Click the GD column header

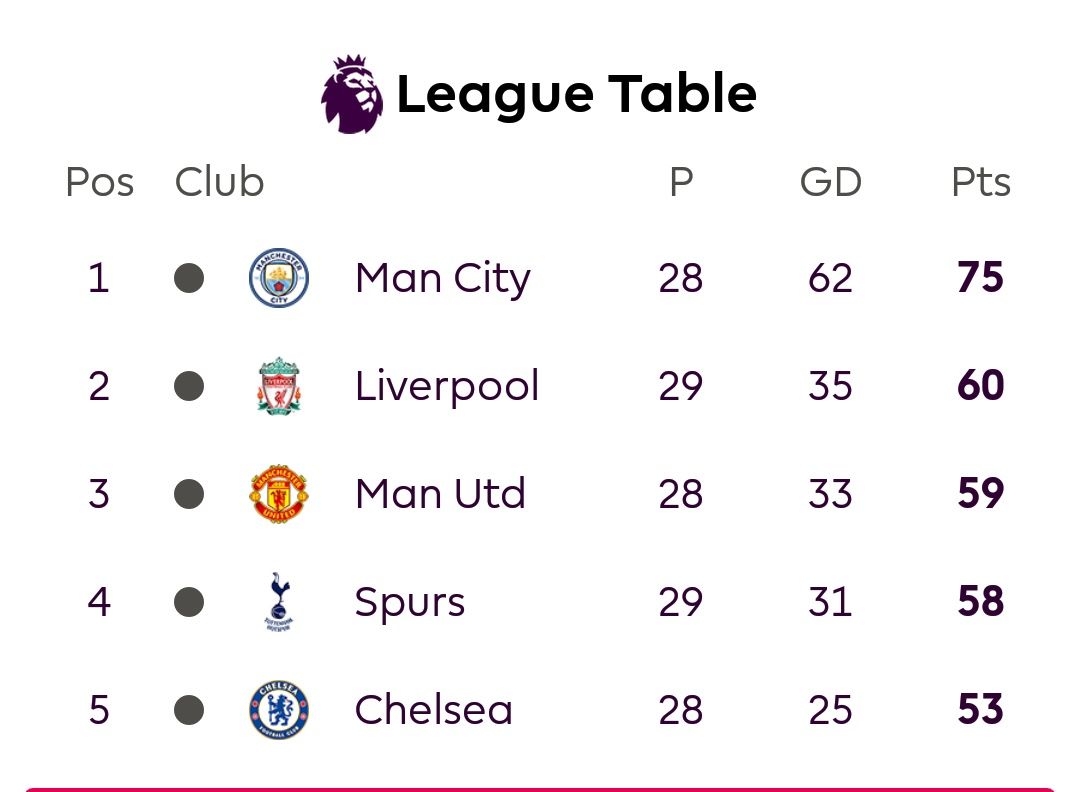[831, 183]
